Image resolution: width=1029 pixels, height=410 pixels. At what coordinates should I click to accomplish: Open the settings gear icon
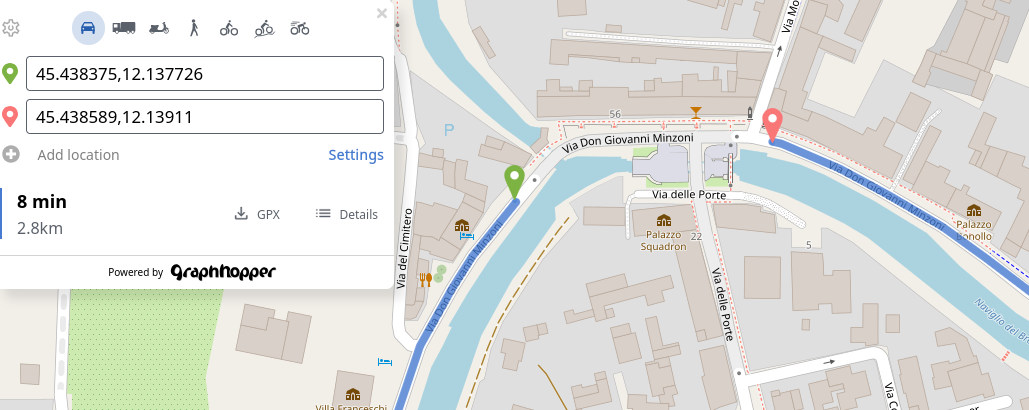tap(10, 28)
